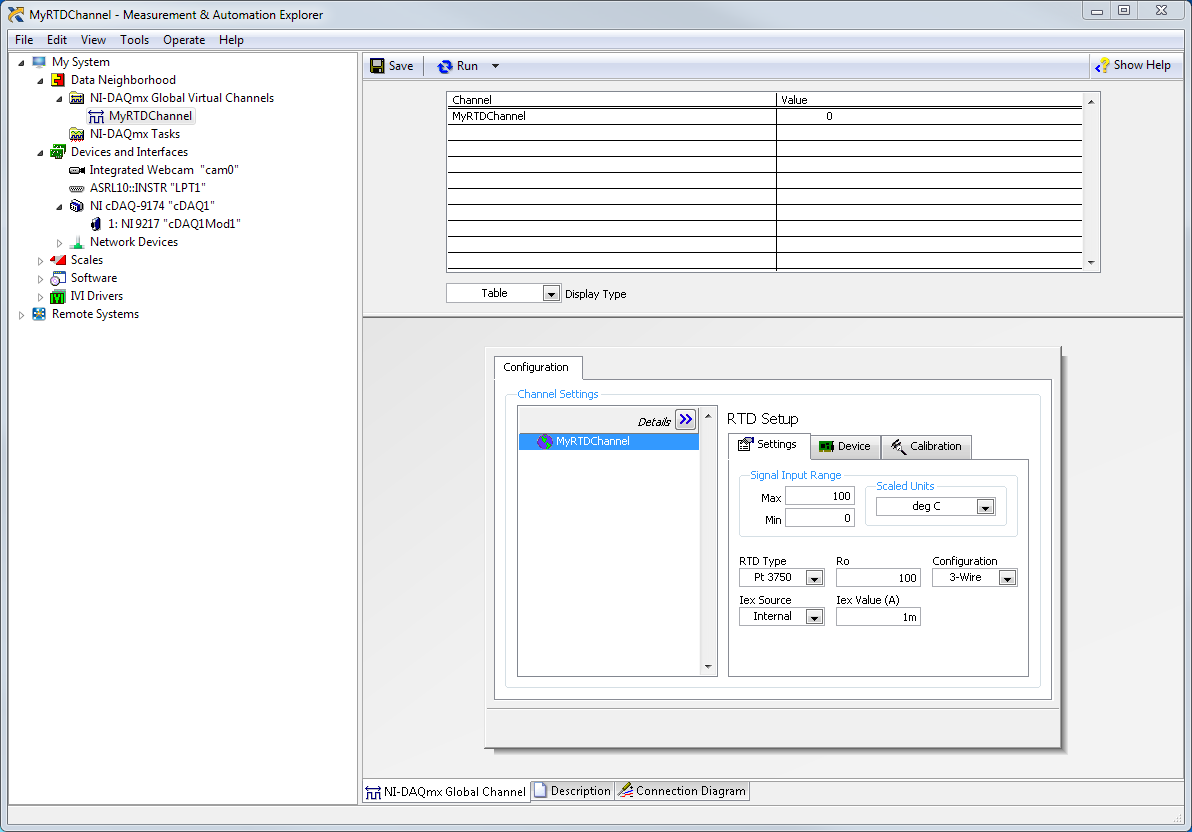Switch to the Connection Diagram tab
This screenshot has height=832, width=1192.
(x=682, y=792)
